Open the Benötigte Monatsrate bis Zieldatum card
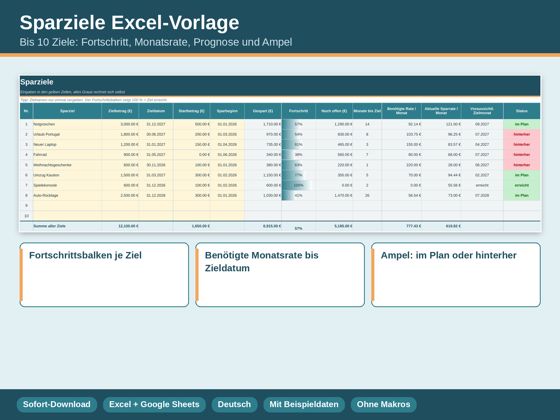 tap(280, 275)
